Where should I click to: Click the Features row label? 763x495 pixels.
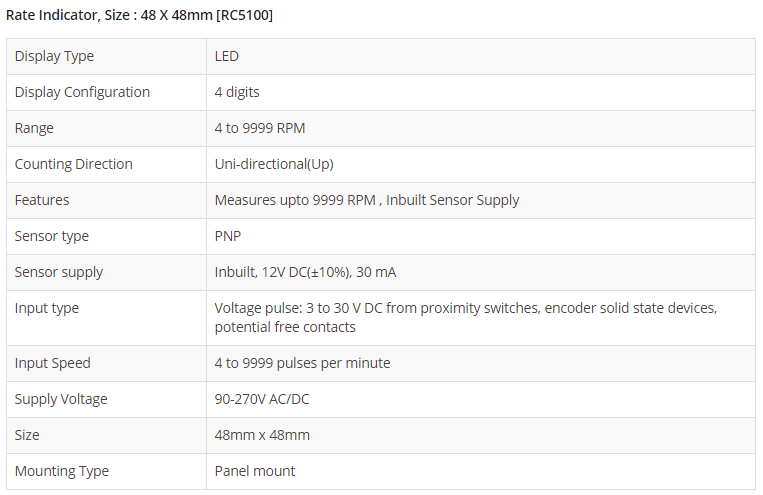[42, 200]
